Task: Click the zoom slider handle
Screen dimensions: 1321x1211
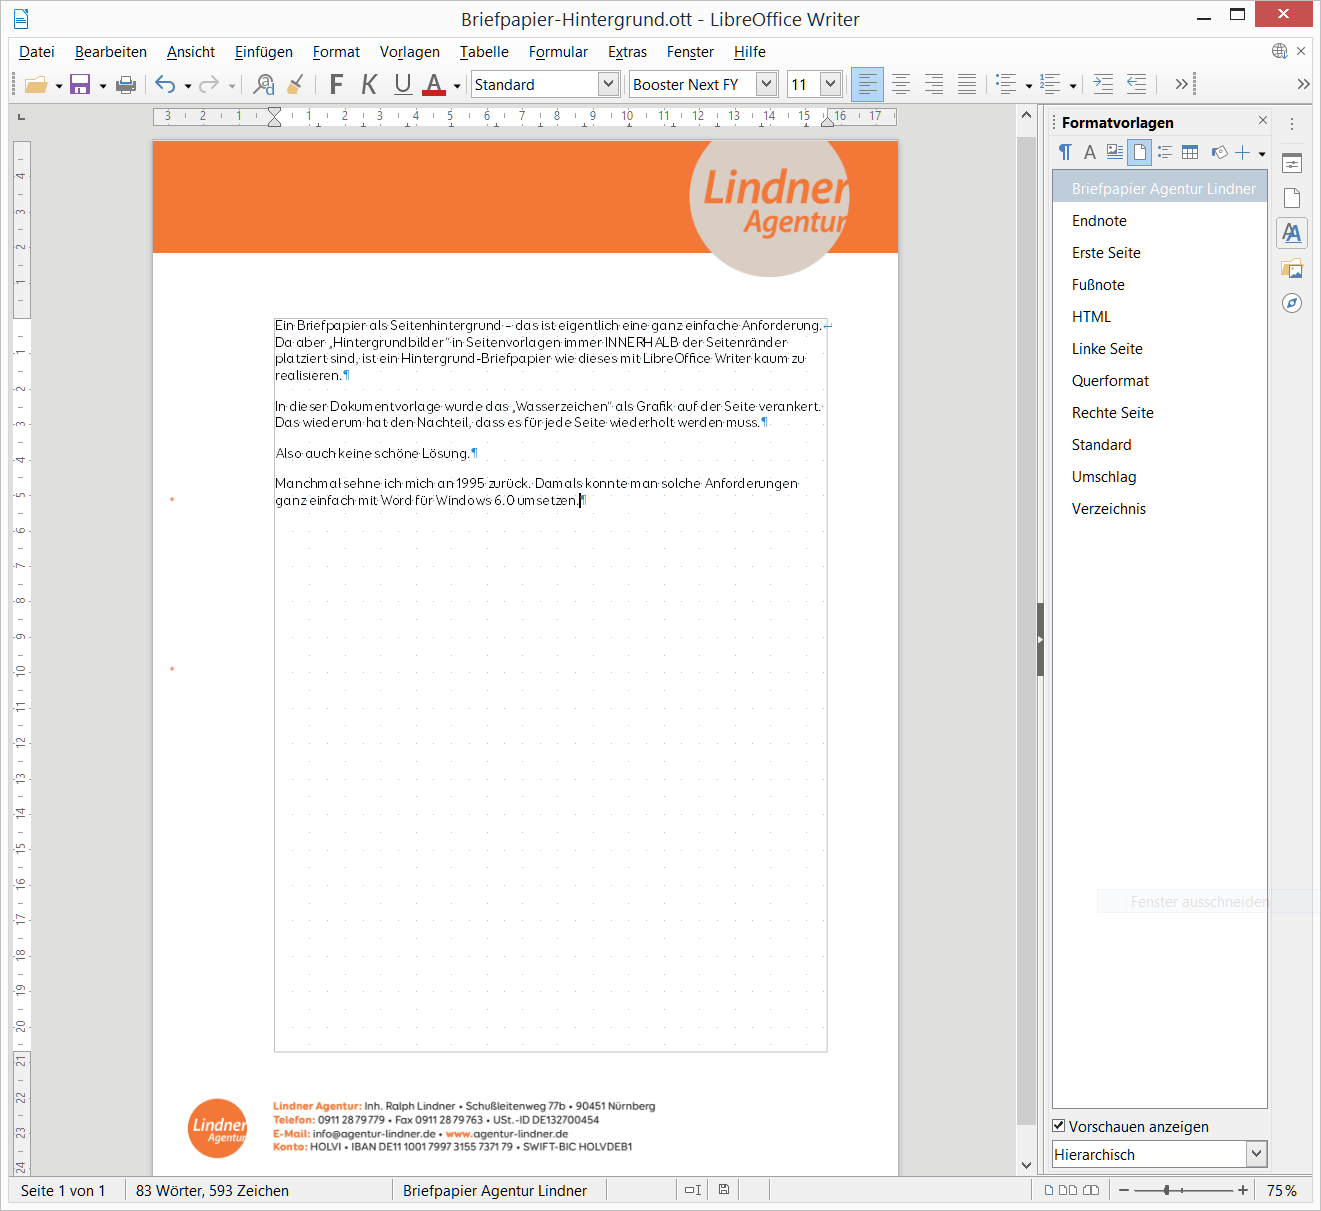Action: [x=1166, y=1190]
